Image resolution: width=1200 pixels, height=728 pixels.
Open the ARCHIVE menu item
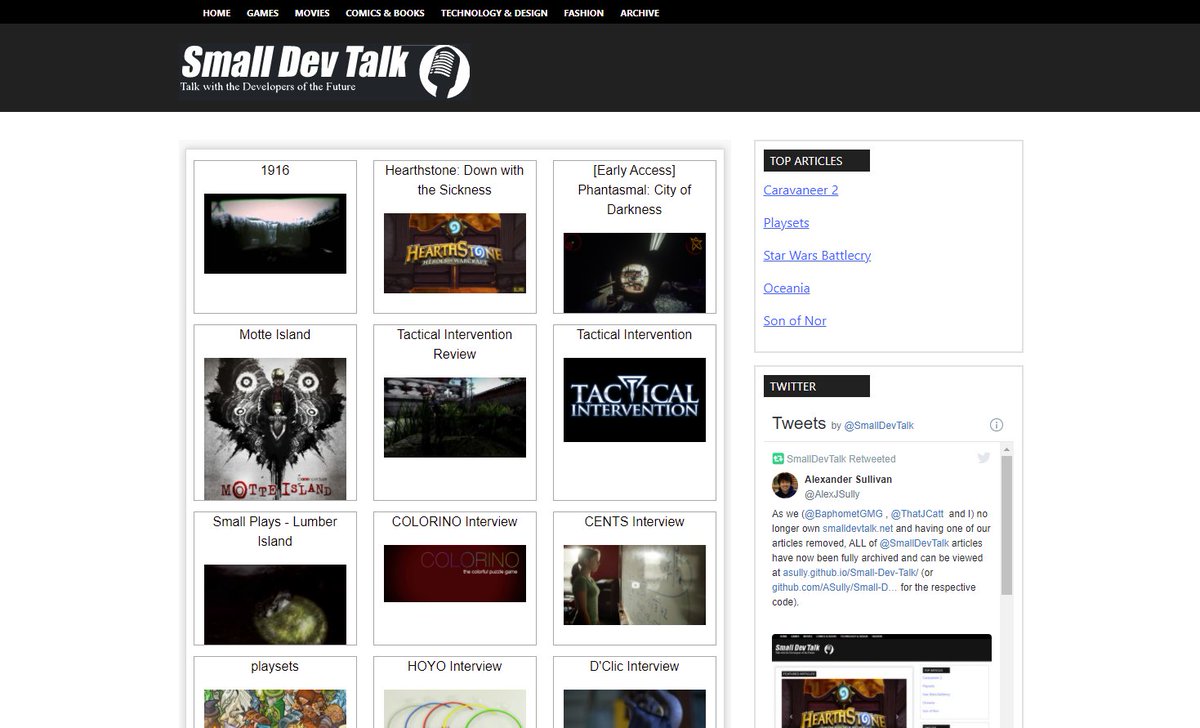coord(640,13)
